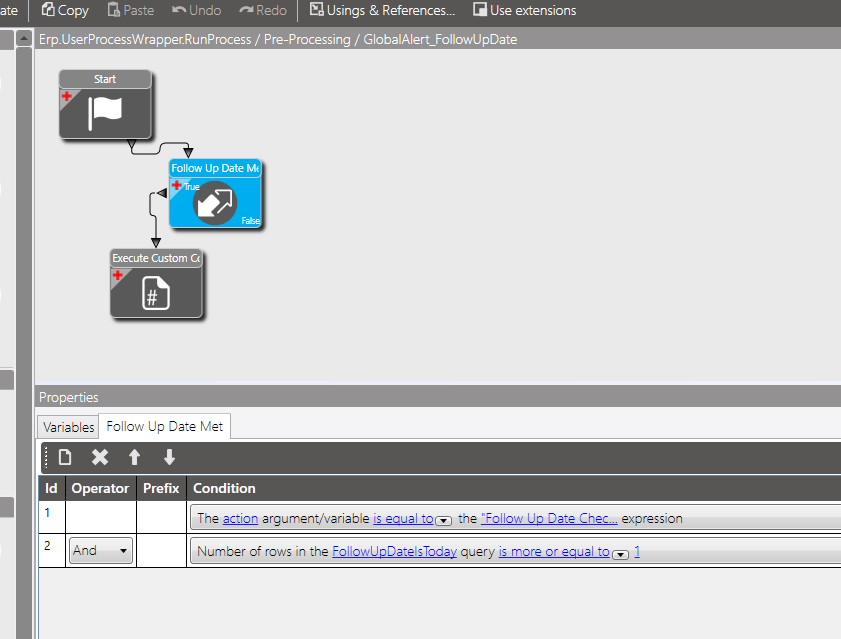Viewport: 841px width, 639px height.
Task: Undo the last workflow change
Action: pyautogui.click(x=196, y=10)
